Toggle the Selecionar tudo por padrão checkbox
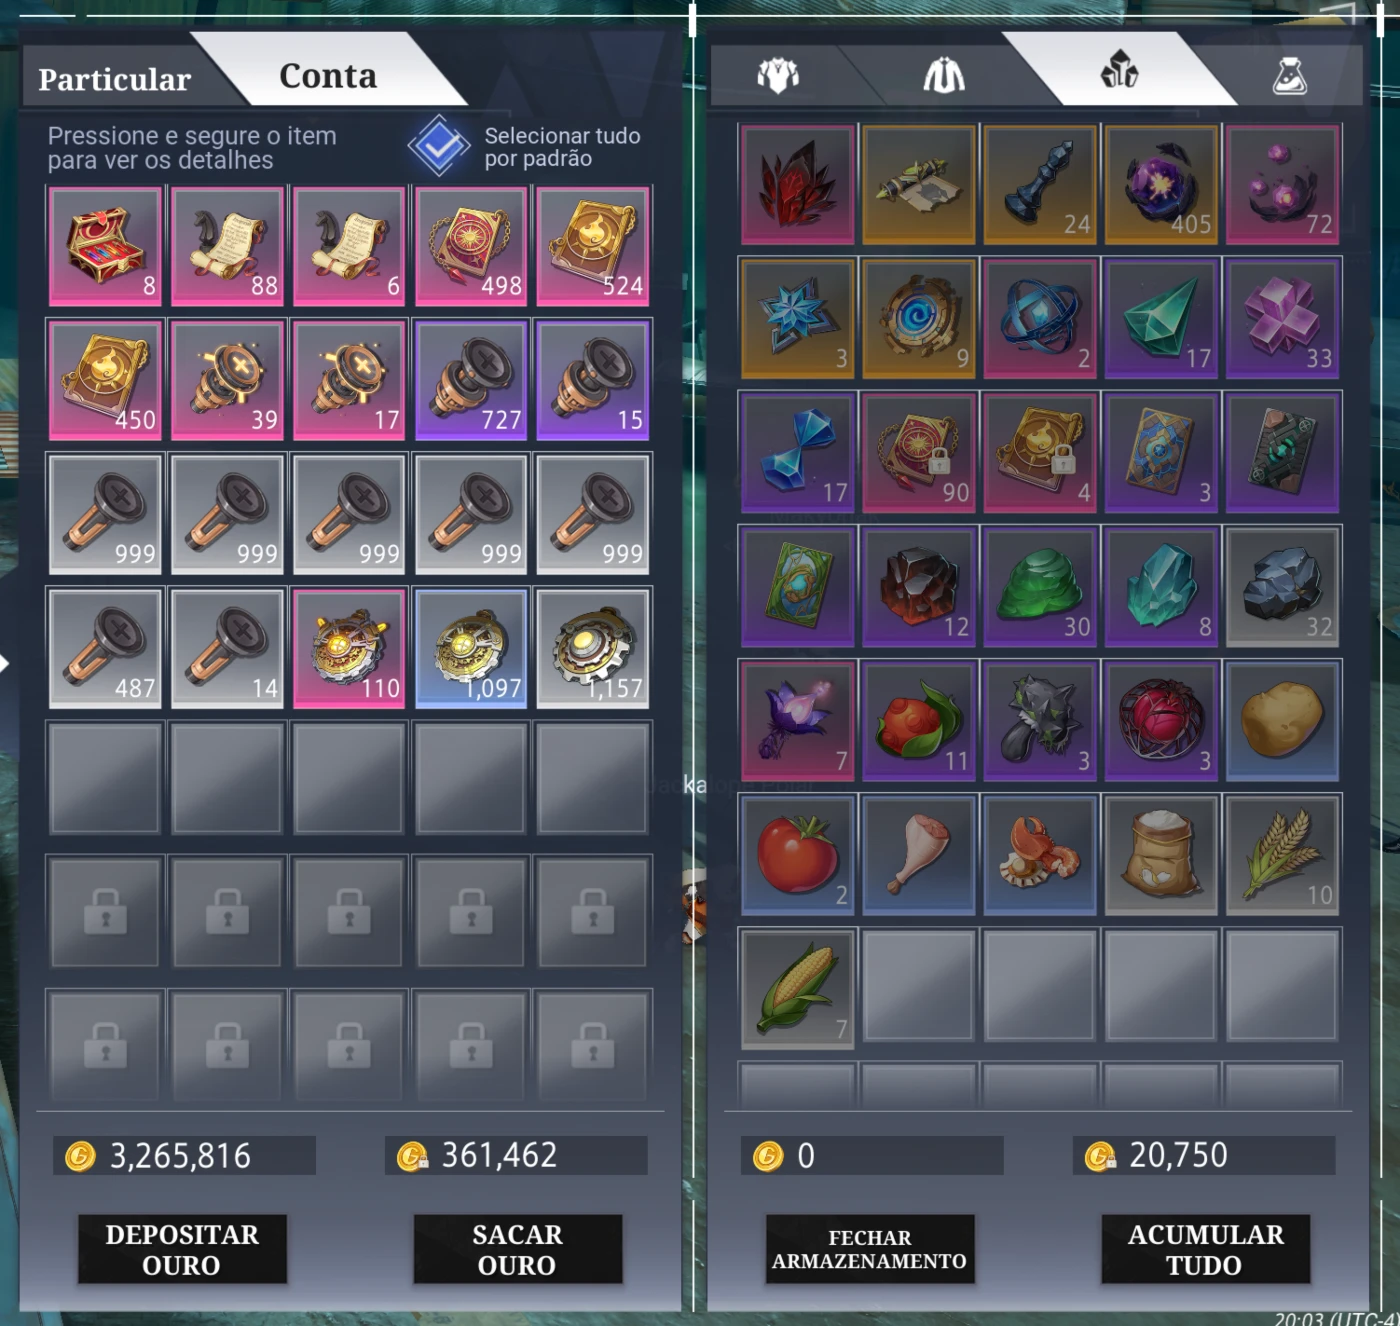The image size is (1400, 1326). point(439,147)
